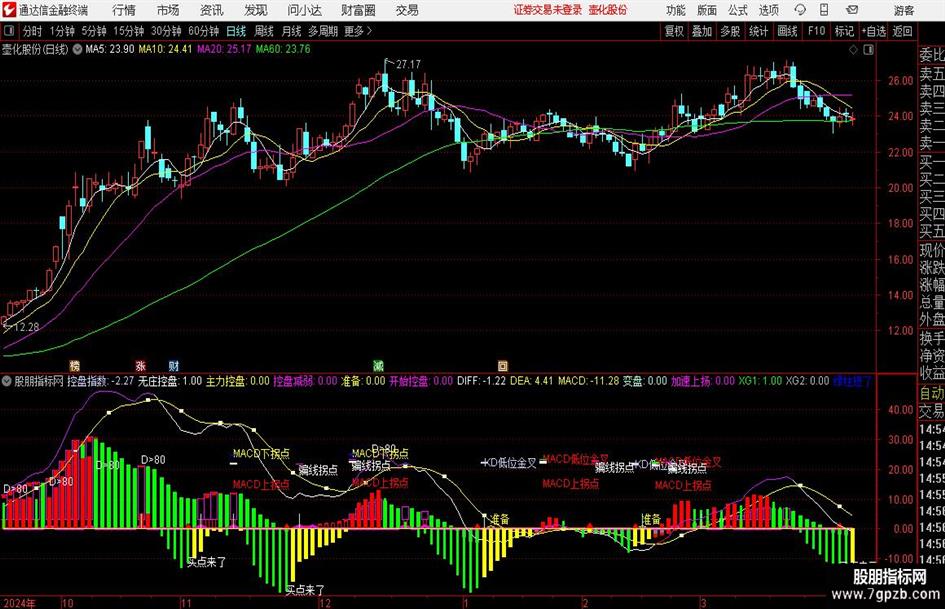Open the 功能 menu
The image size is (945, 609).
pos(676,10)
